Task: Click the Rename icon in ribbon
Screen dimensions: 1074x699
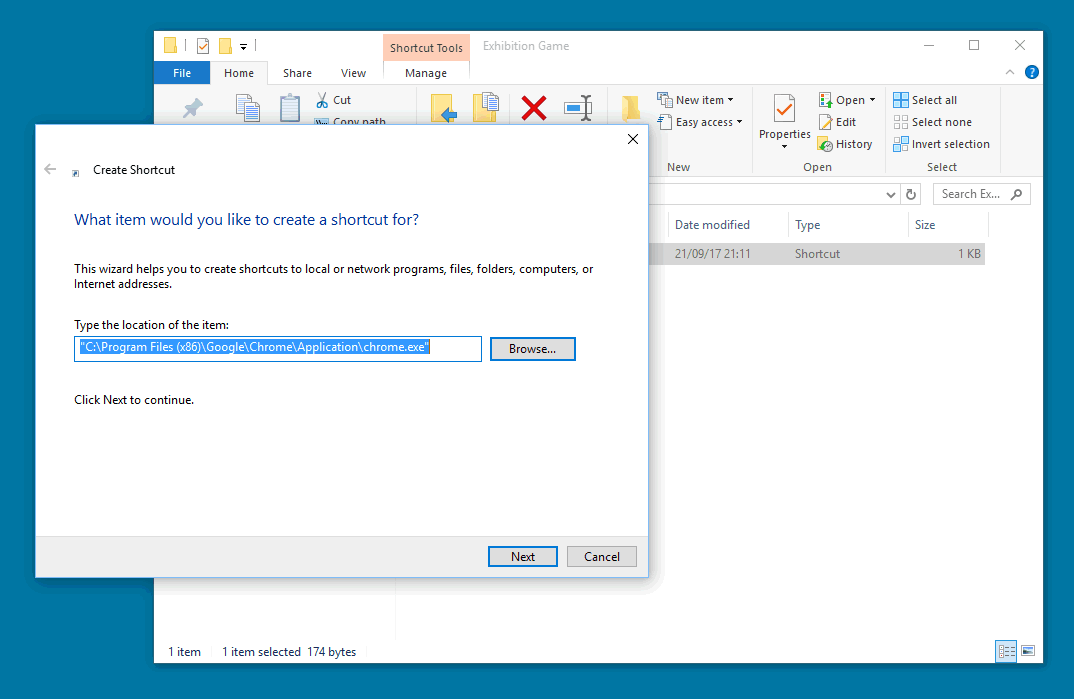Action: click(578, 108)
